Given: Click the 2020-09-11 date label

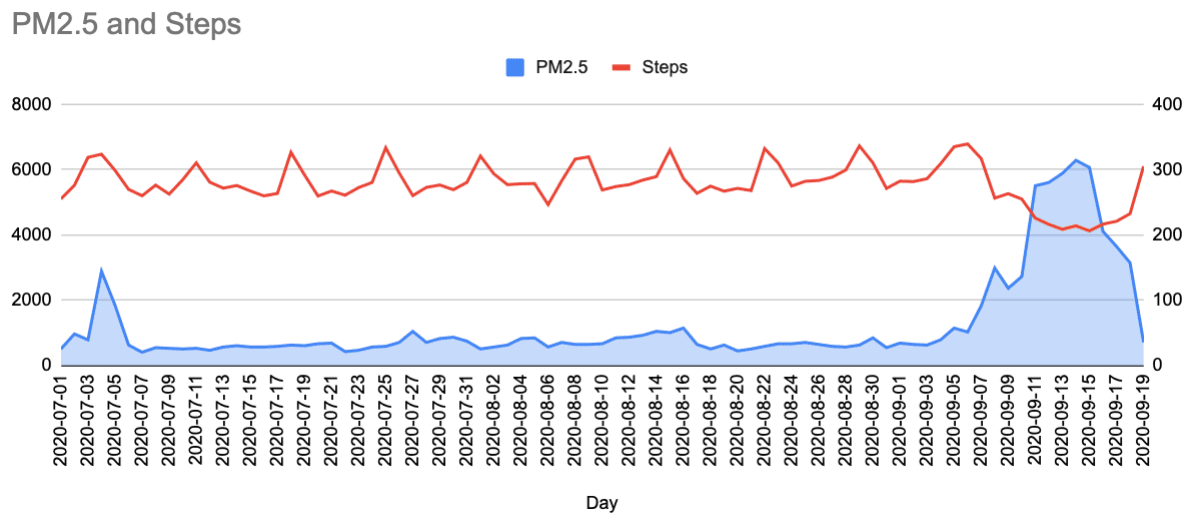Looking at the screenshot, I should 1035,420.
